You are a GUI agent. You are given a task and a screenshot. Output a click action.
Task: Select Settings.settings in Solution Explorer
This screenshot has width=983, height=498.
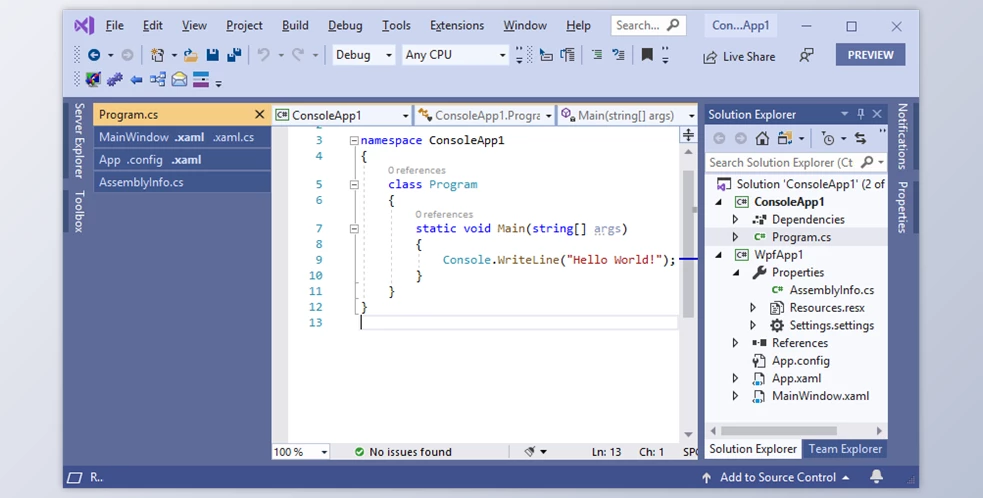pyautogui.click(x=831, y=326)
